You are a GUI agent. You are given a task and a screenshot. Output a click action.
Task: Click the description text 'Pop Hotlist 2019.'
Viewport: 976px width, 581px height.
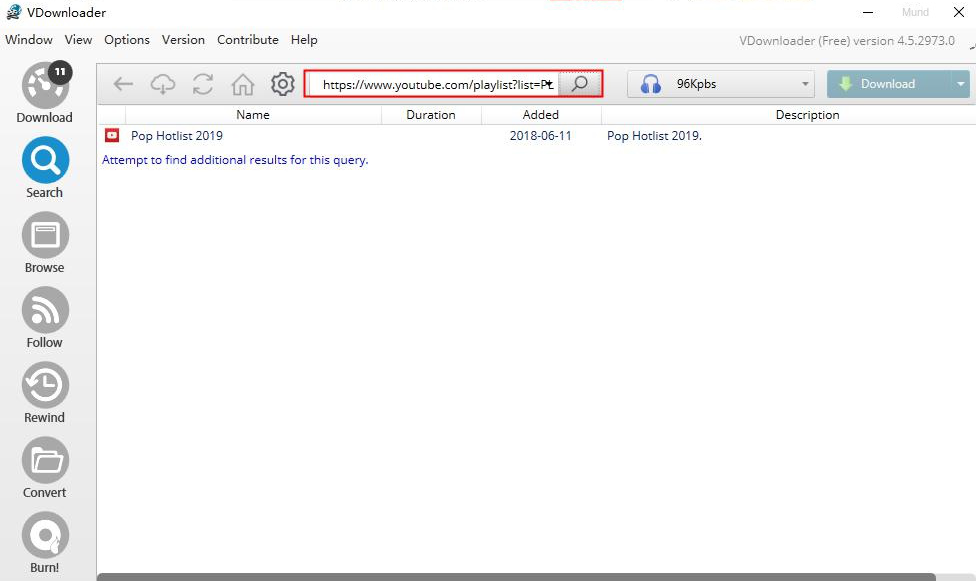pos(654,136)
